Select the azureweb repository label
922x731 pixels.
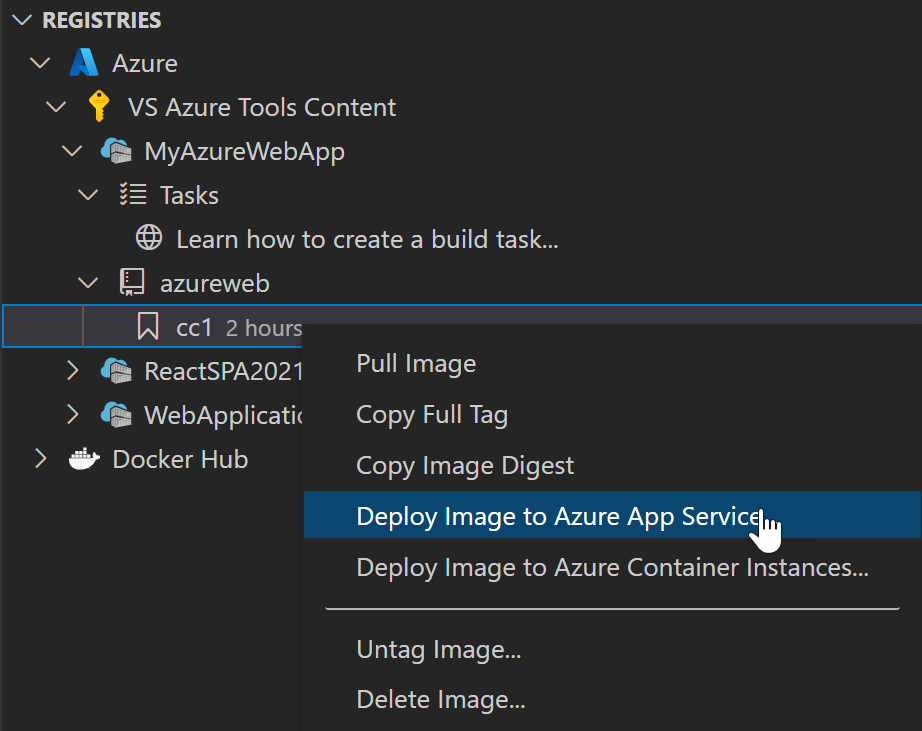pyautogui.click(x=215, y=283)
